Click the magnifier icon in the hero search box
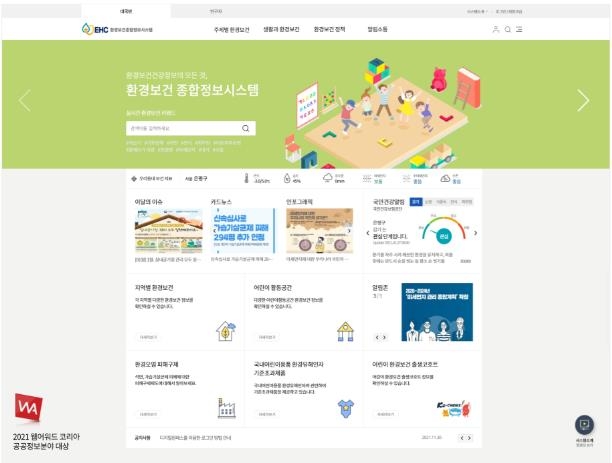The image size is (612, 463). pos(245,128)
